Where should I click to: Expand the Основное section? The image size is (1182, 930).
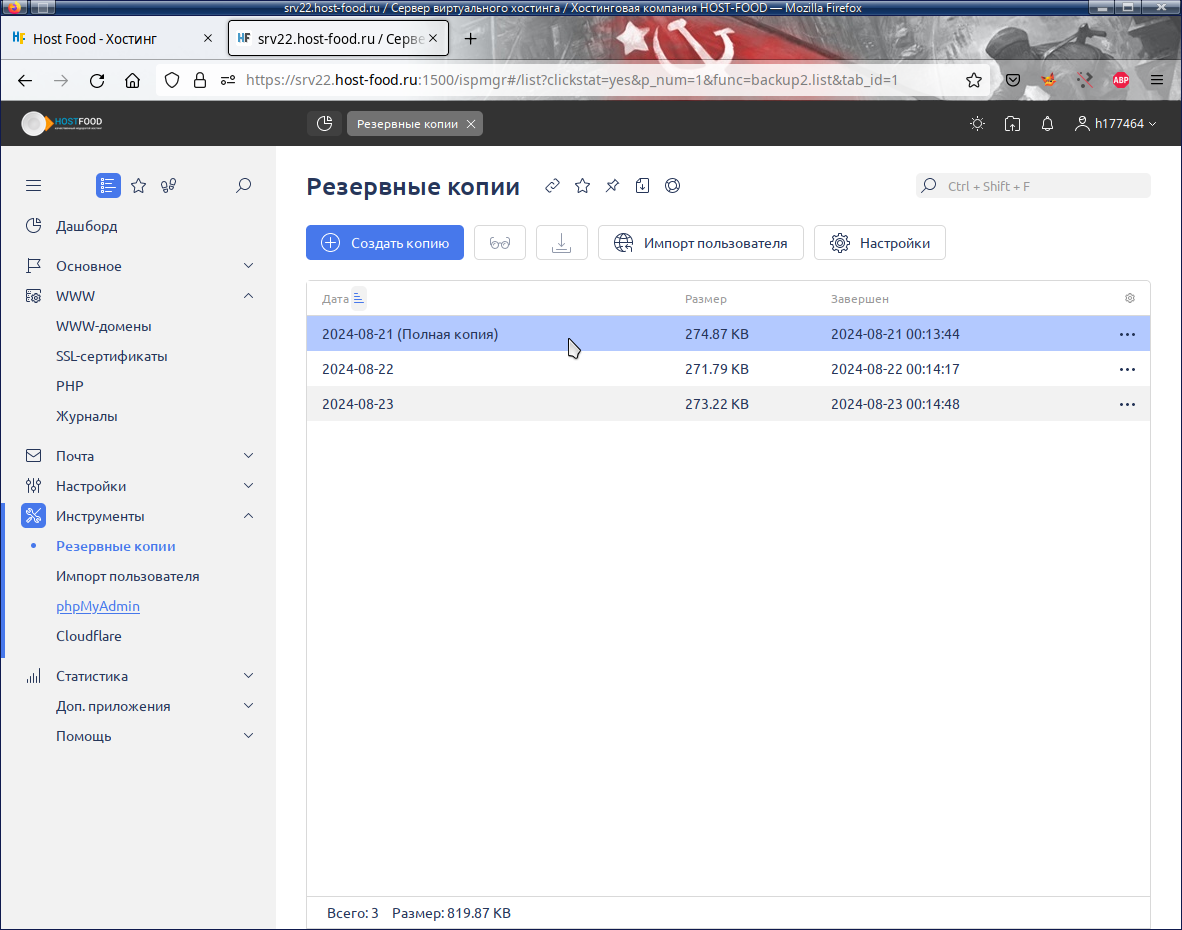click(140, 266)
